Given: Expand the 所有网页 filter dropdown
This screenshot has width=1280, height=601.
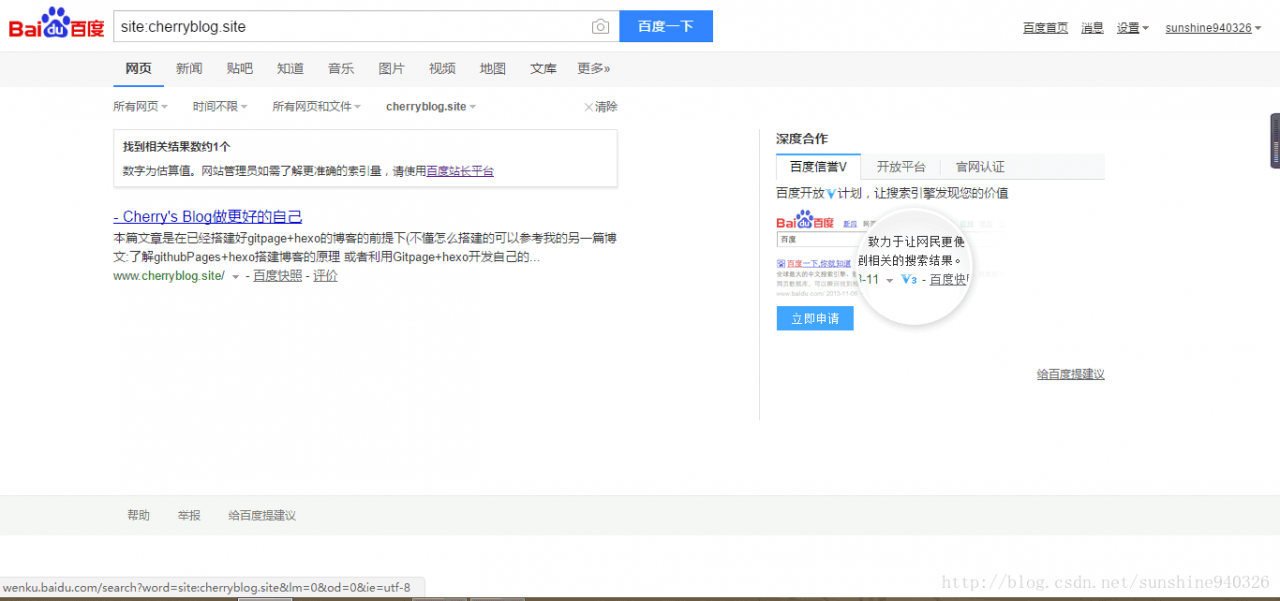Looking at the screenshot, I should pyautogui.click(x=140, y=107).
